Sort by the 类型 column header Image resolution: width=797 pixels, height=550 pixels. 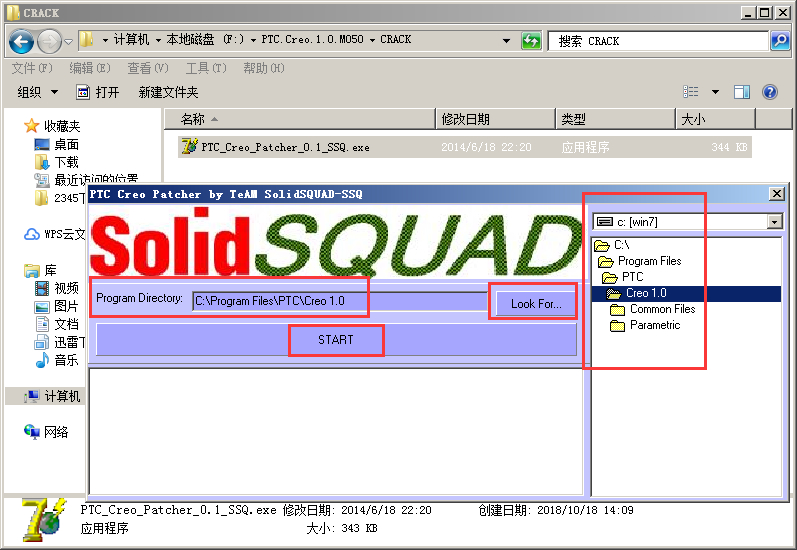[616, 119]
